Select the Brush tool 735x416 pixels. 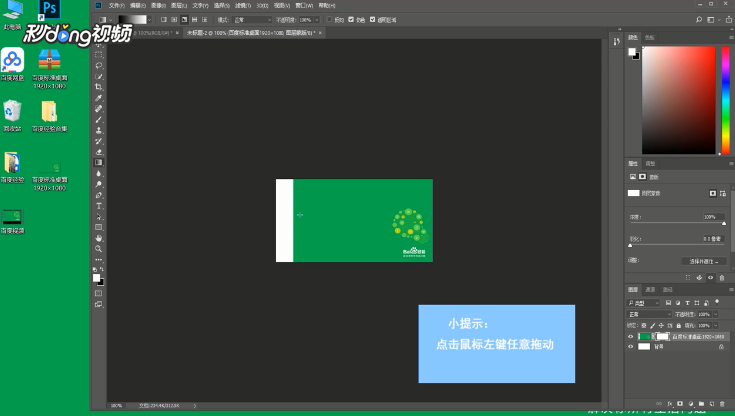pos(98,120)
